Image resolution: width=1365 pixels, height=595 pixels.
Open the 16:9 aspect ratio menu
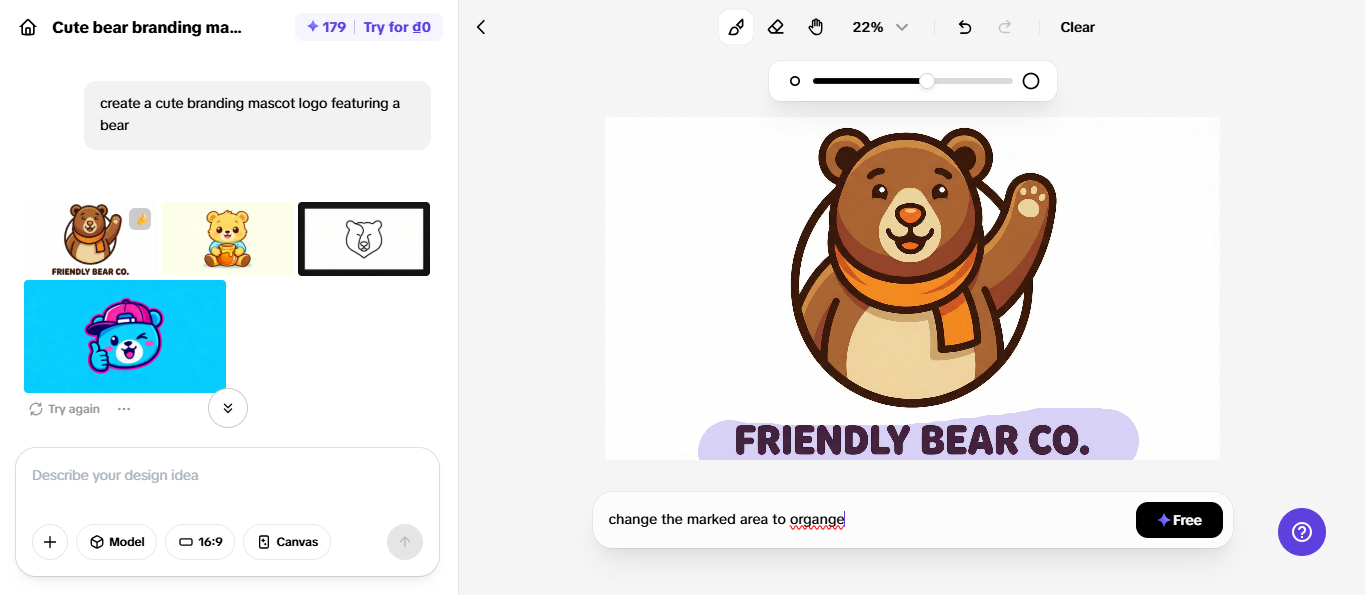[x=200, y=542]
